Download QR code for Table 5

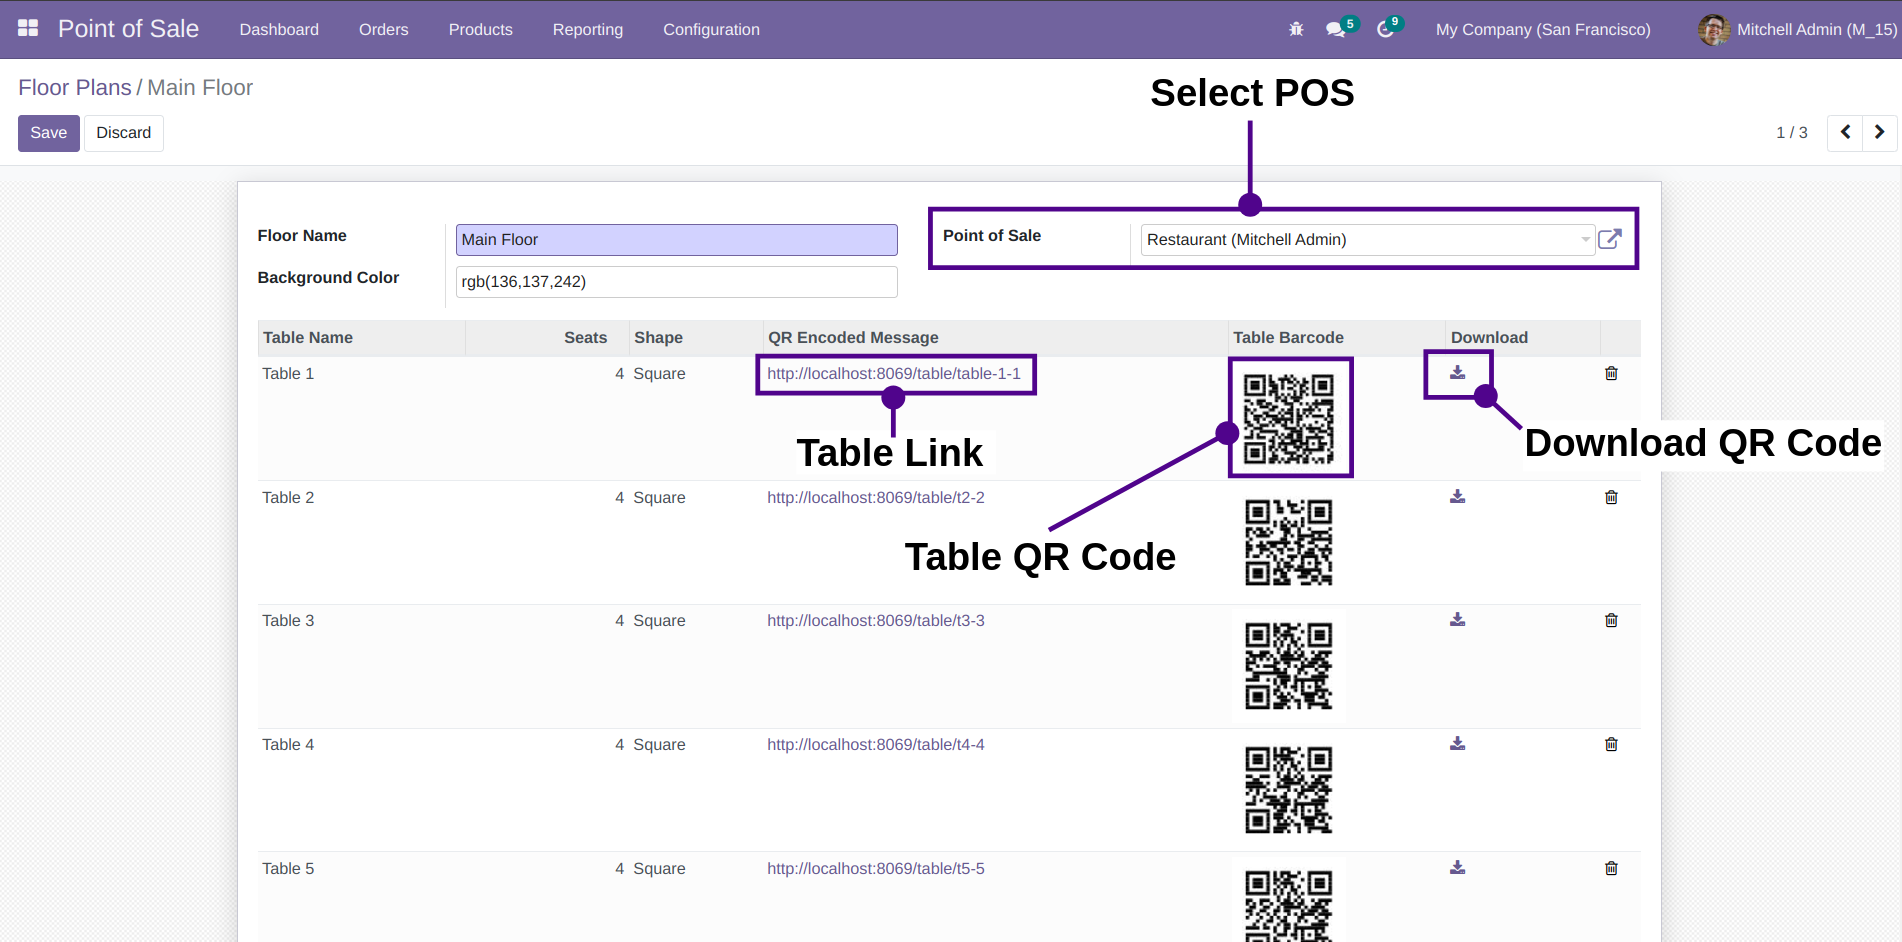click(x=1458, y=867)
